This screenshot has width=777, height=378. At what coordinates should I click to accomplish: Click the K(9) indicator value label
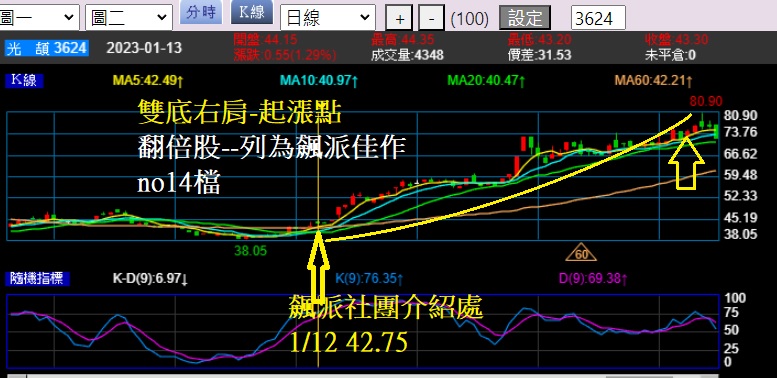369,278
